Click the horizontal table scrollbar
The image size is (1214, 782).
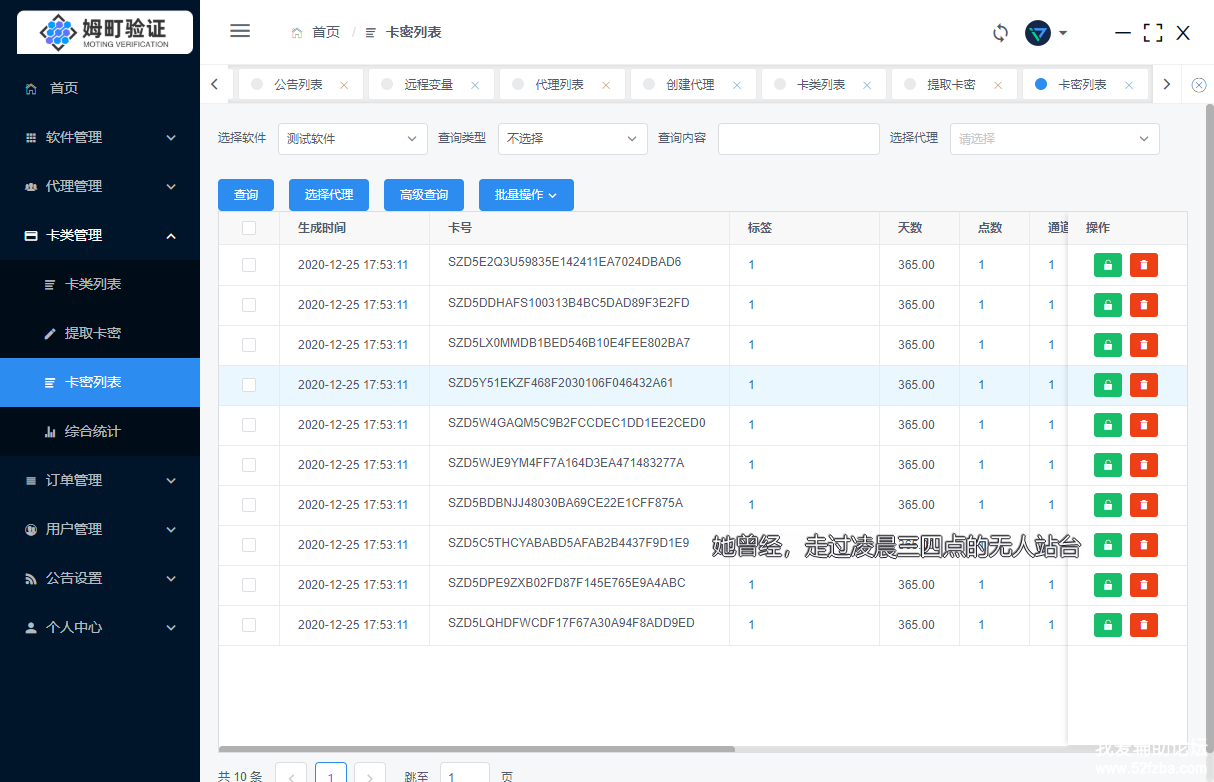pos(477,749)
